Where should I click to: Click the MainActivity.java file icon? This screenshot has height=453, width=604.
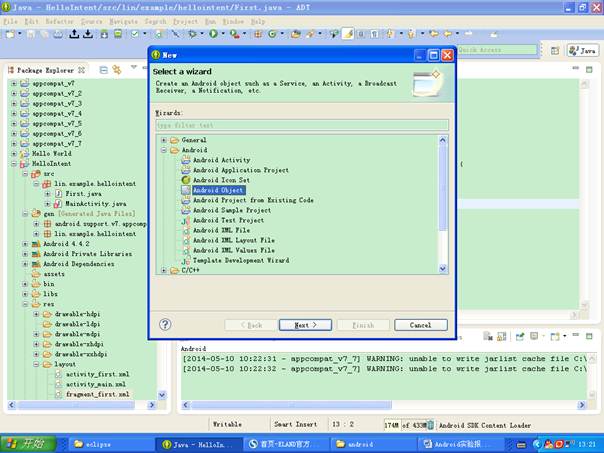(58, 203)
